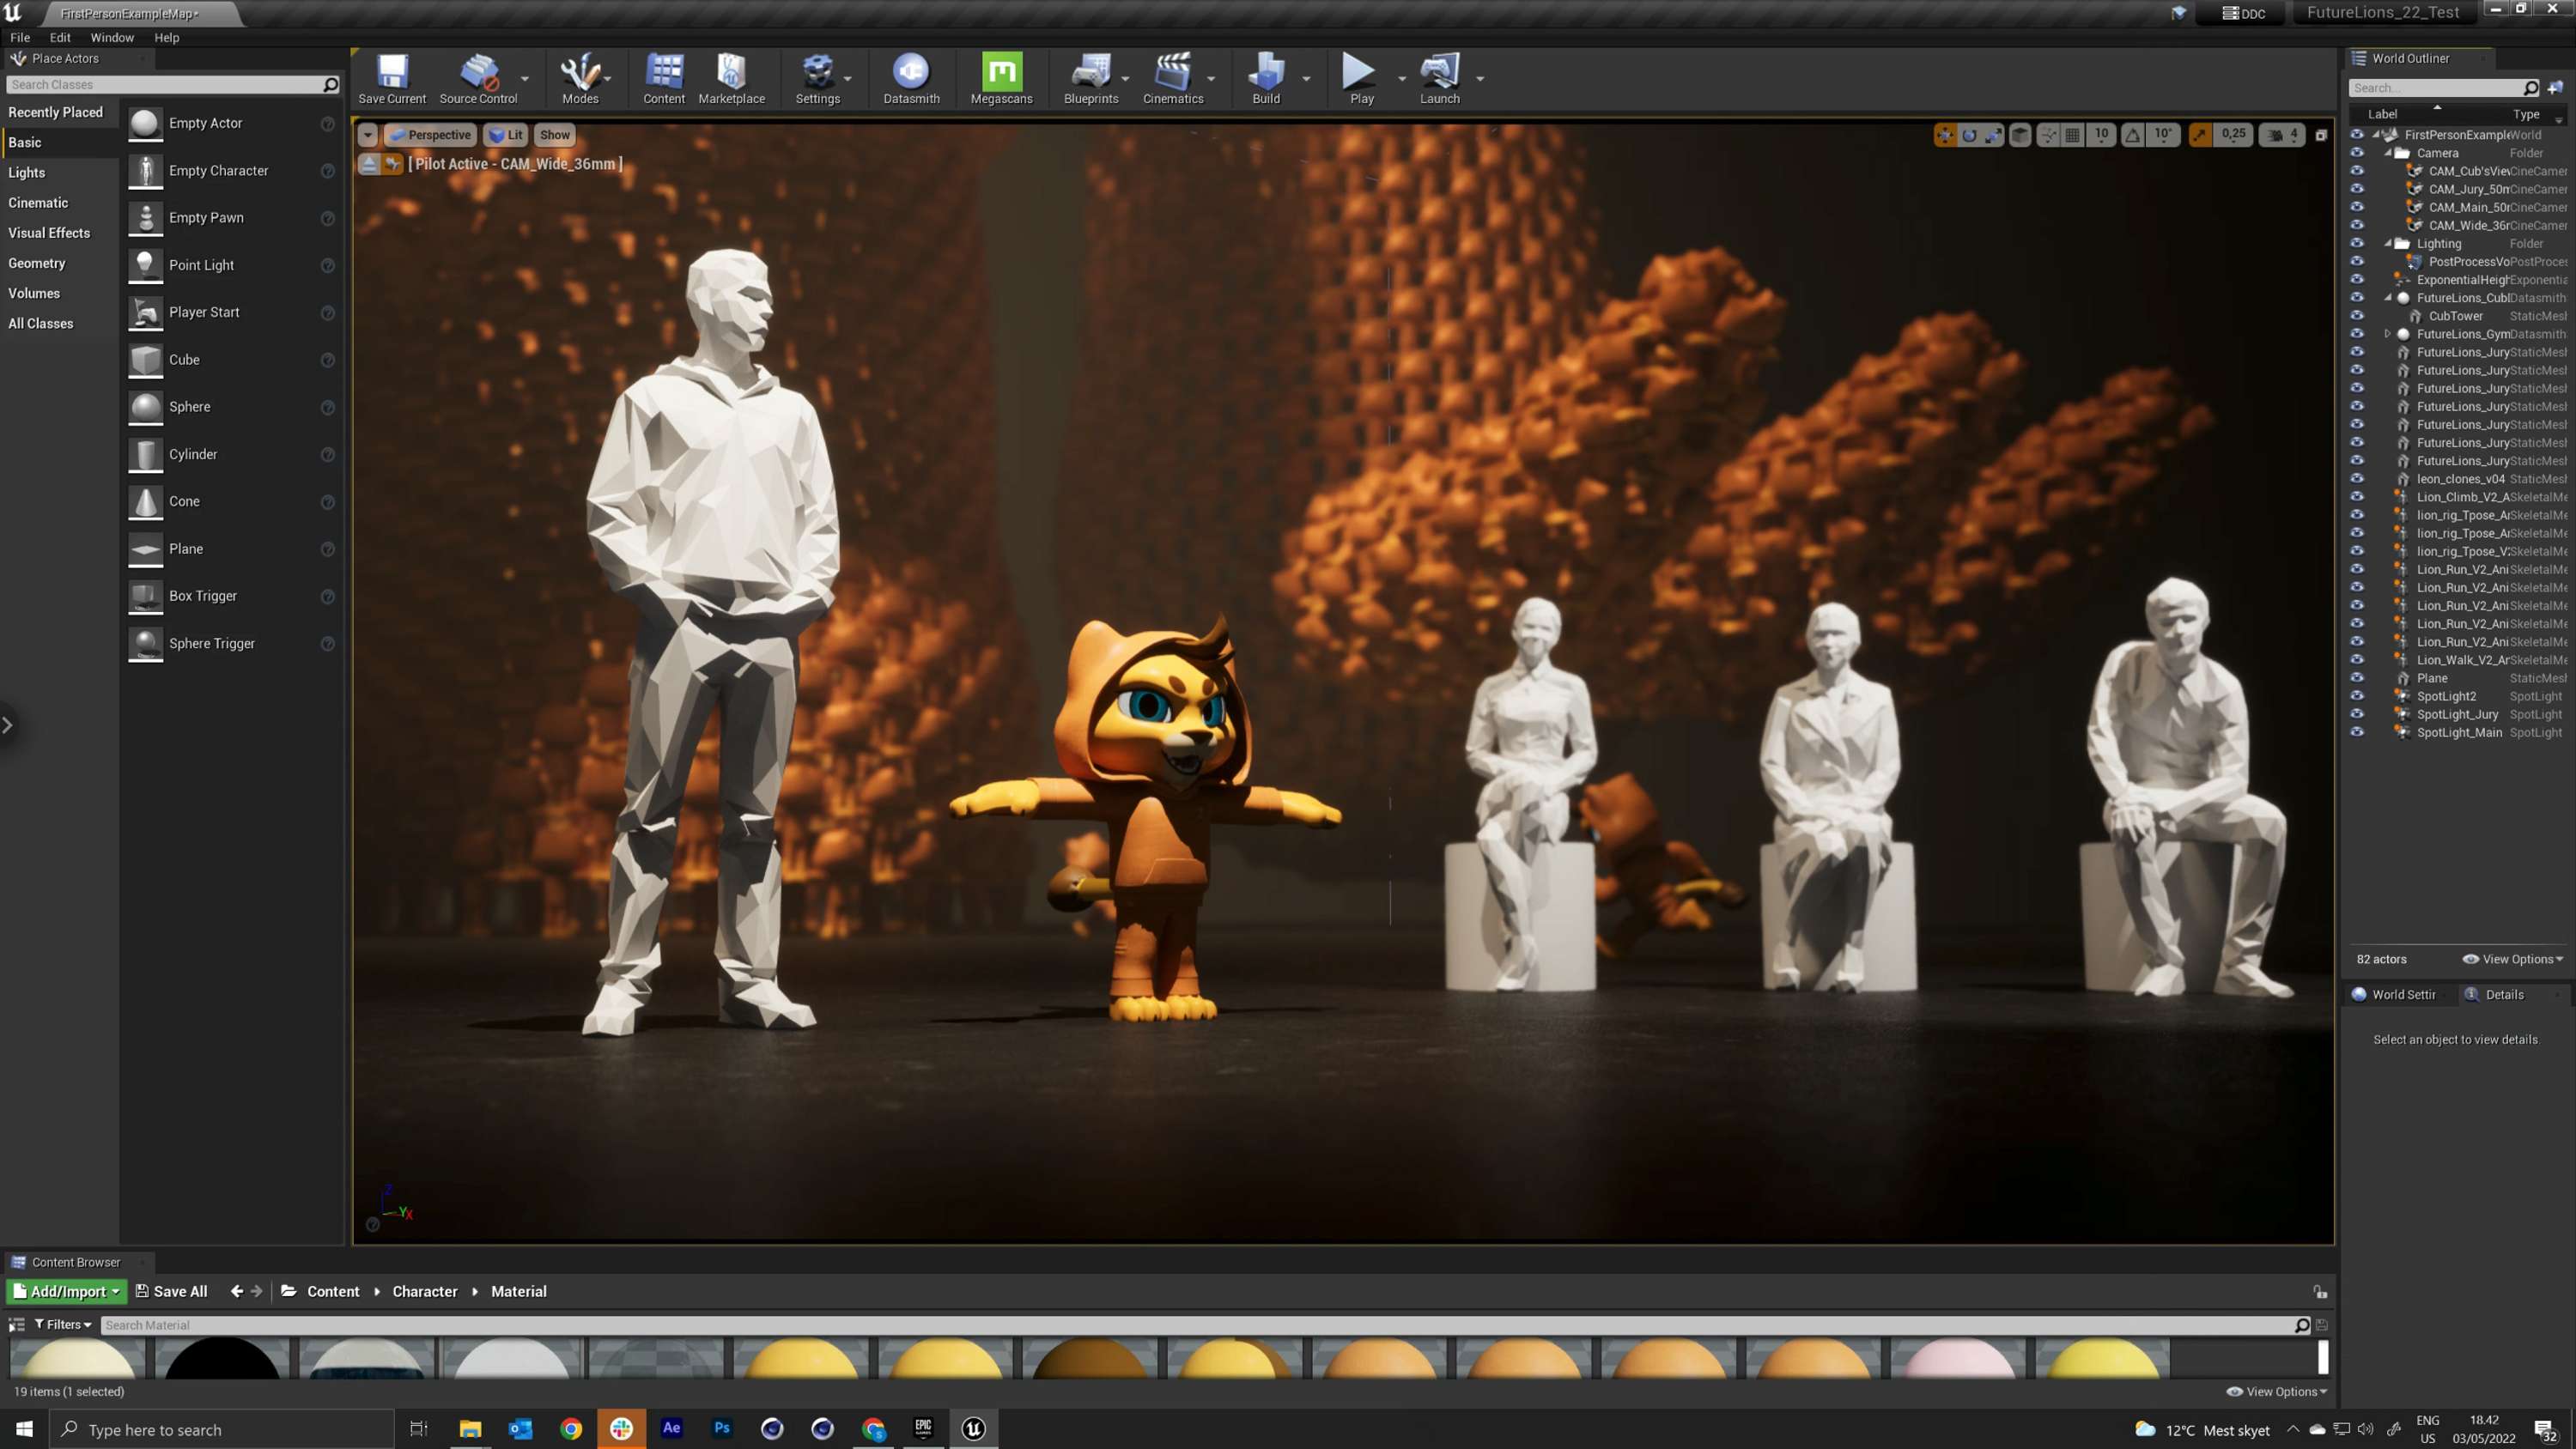Open Play options dropdown arrow
Image resolution: width=2576 pixels, height=1449 pixels.
tap(1401, 78)
